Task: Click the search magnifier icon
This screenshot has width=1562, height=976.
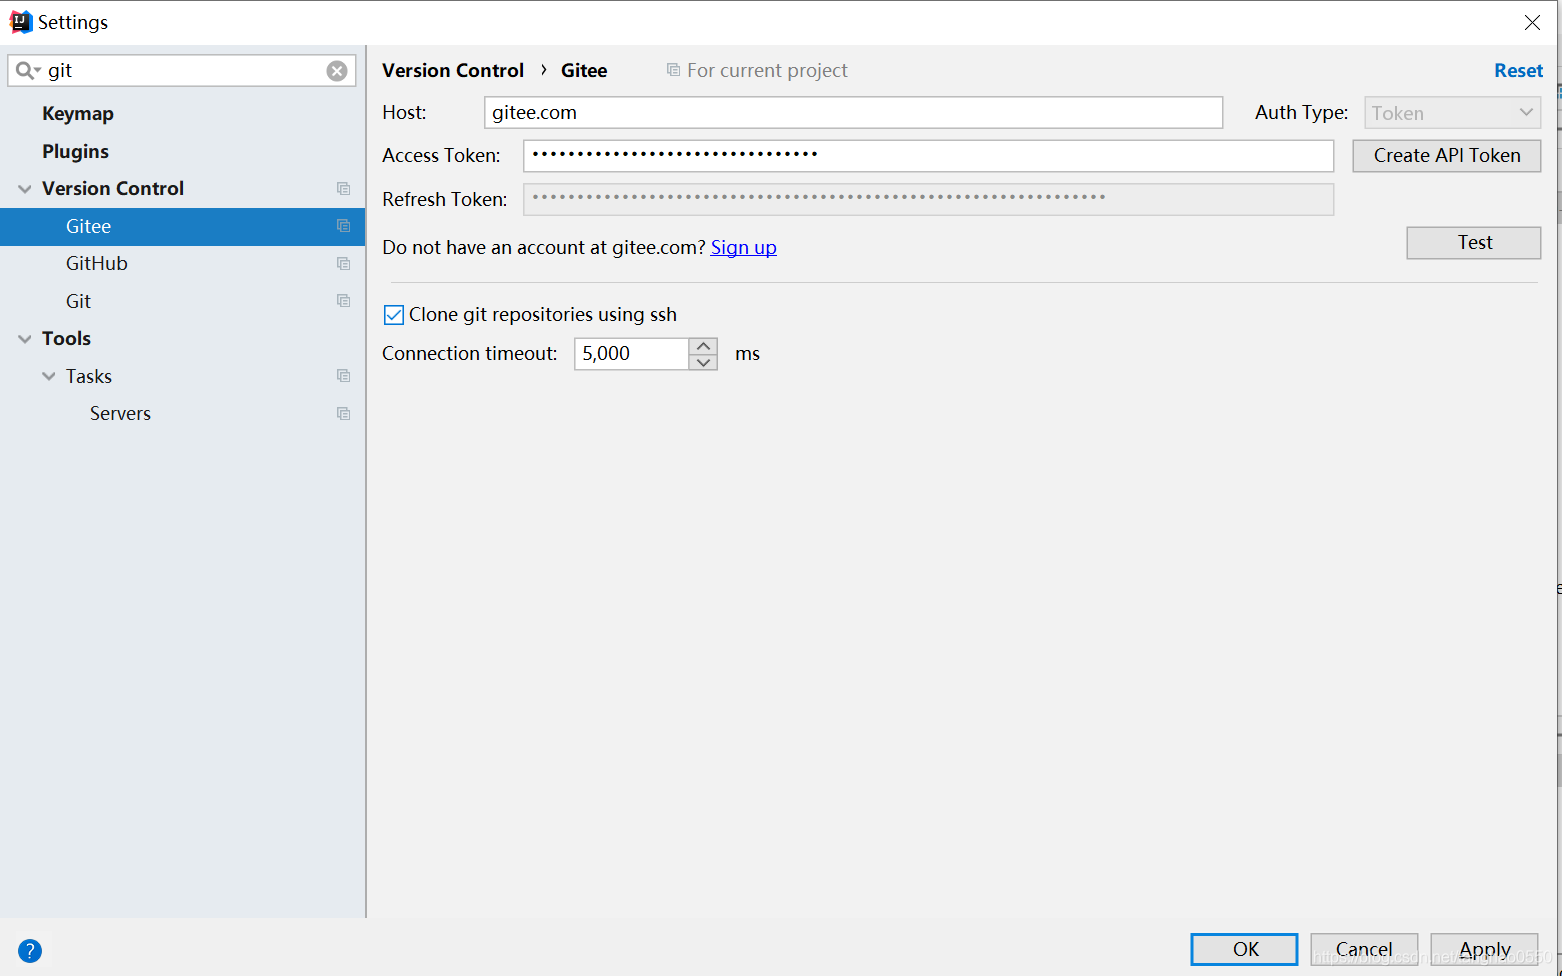Action: [25, 71]
